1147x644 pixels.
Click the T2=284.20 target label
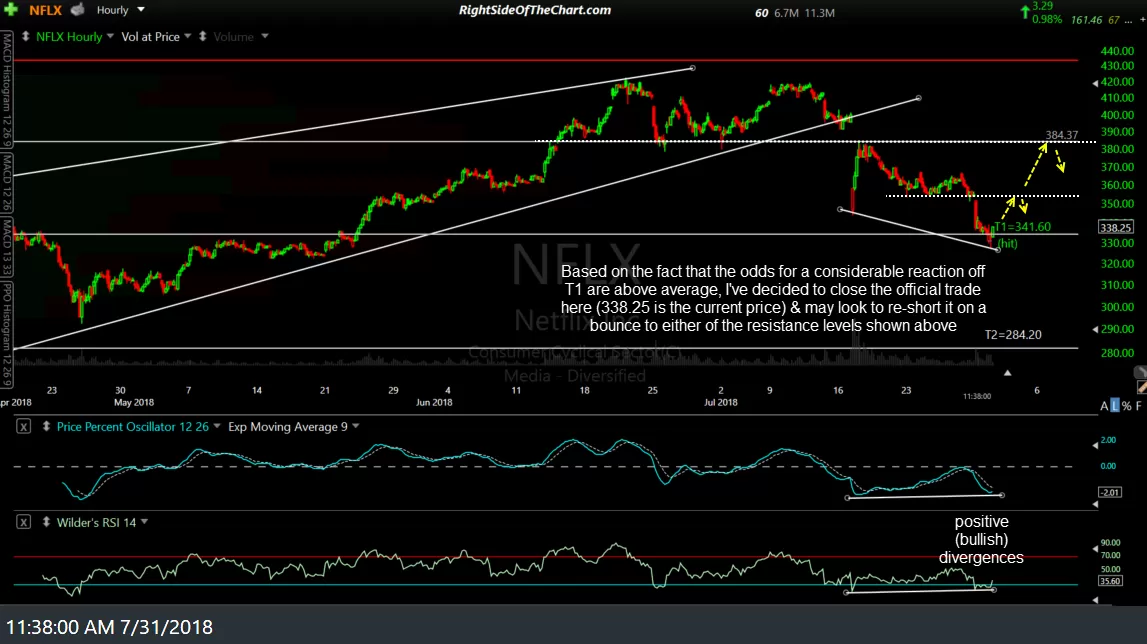(x=1012, y=334)
